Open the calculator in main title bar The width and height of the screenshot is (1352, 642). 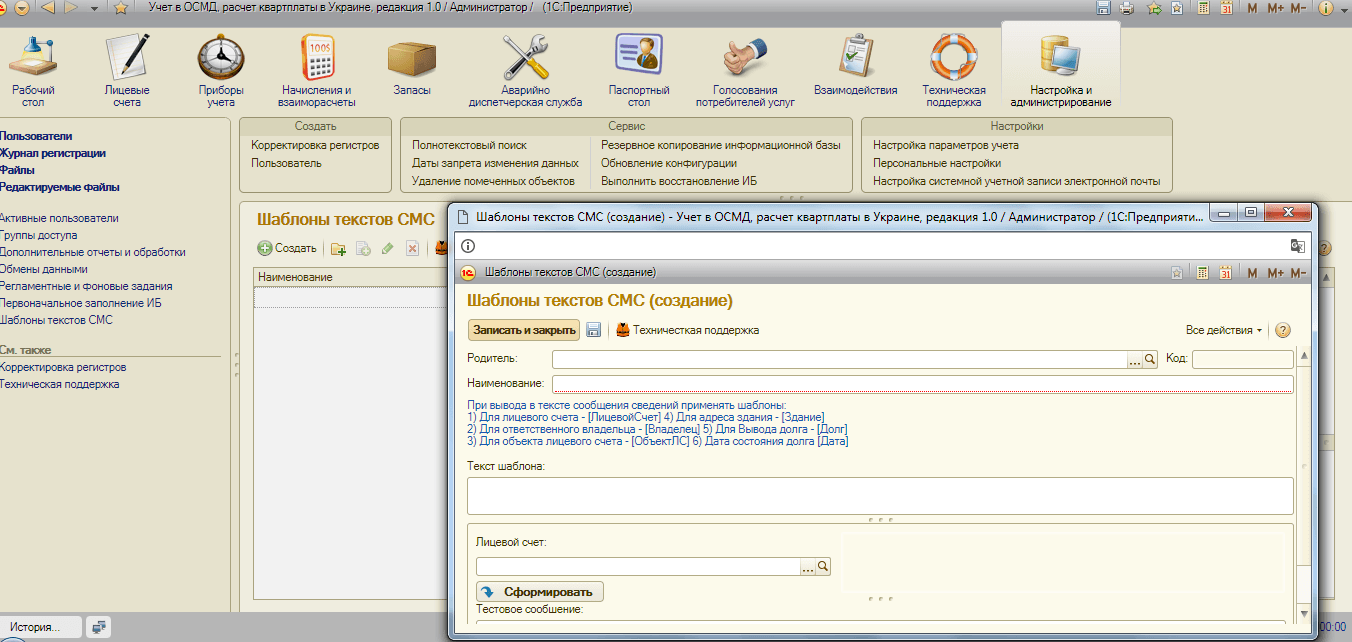1203,8
